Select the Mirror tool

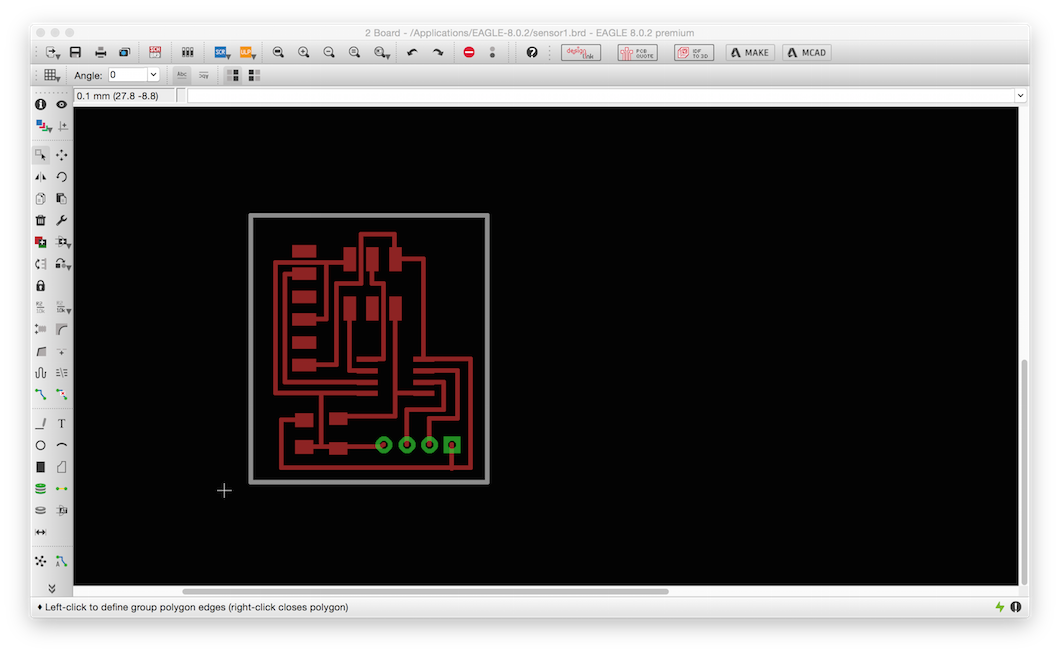pyautogui.click(x=41, y=177)
